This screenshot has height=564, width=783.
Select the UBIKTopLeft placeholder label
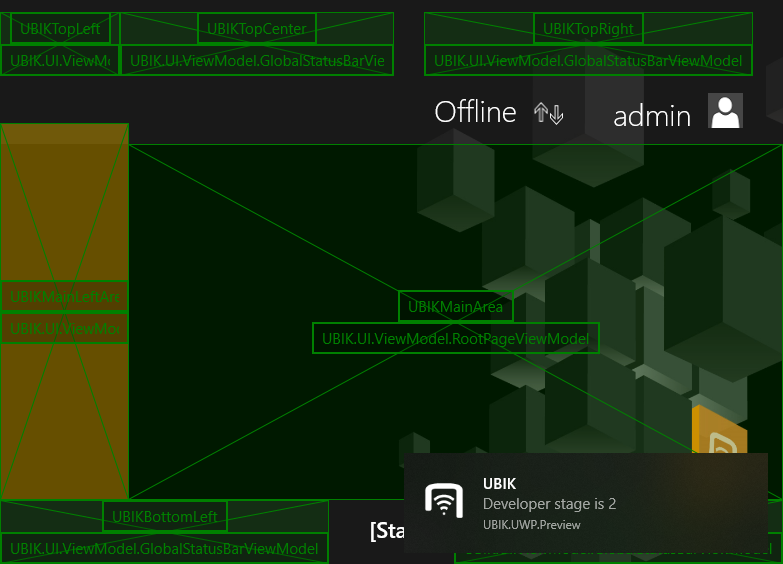pos(60,29)
